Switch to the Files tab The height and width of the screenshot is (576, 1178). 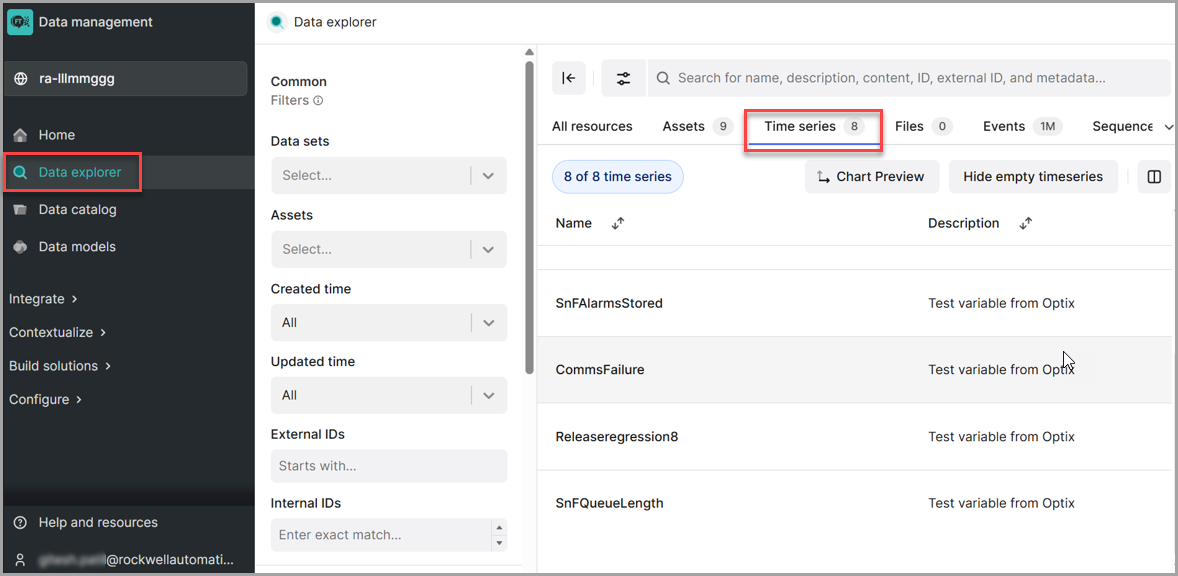[923, 126]
